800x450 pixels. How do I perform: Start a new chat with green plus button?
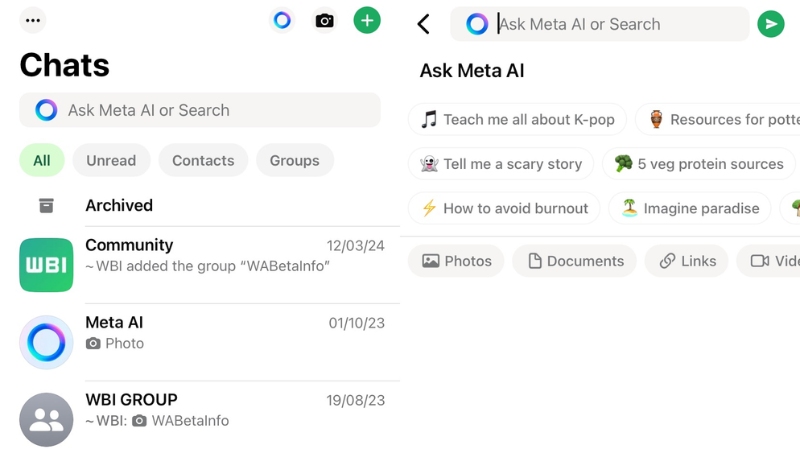[x=367, y=20]
